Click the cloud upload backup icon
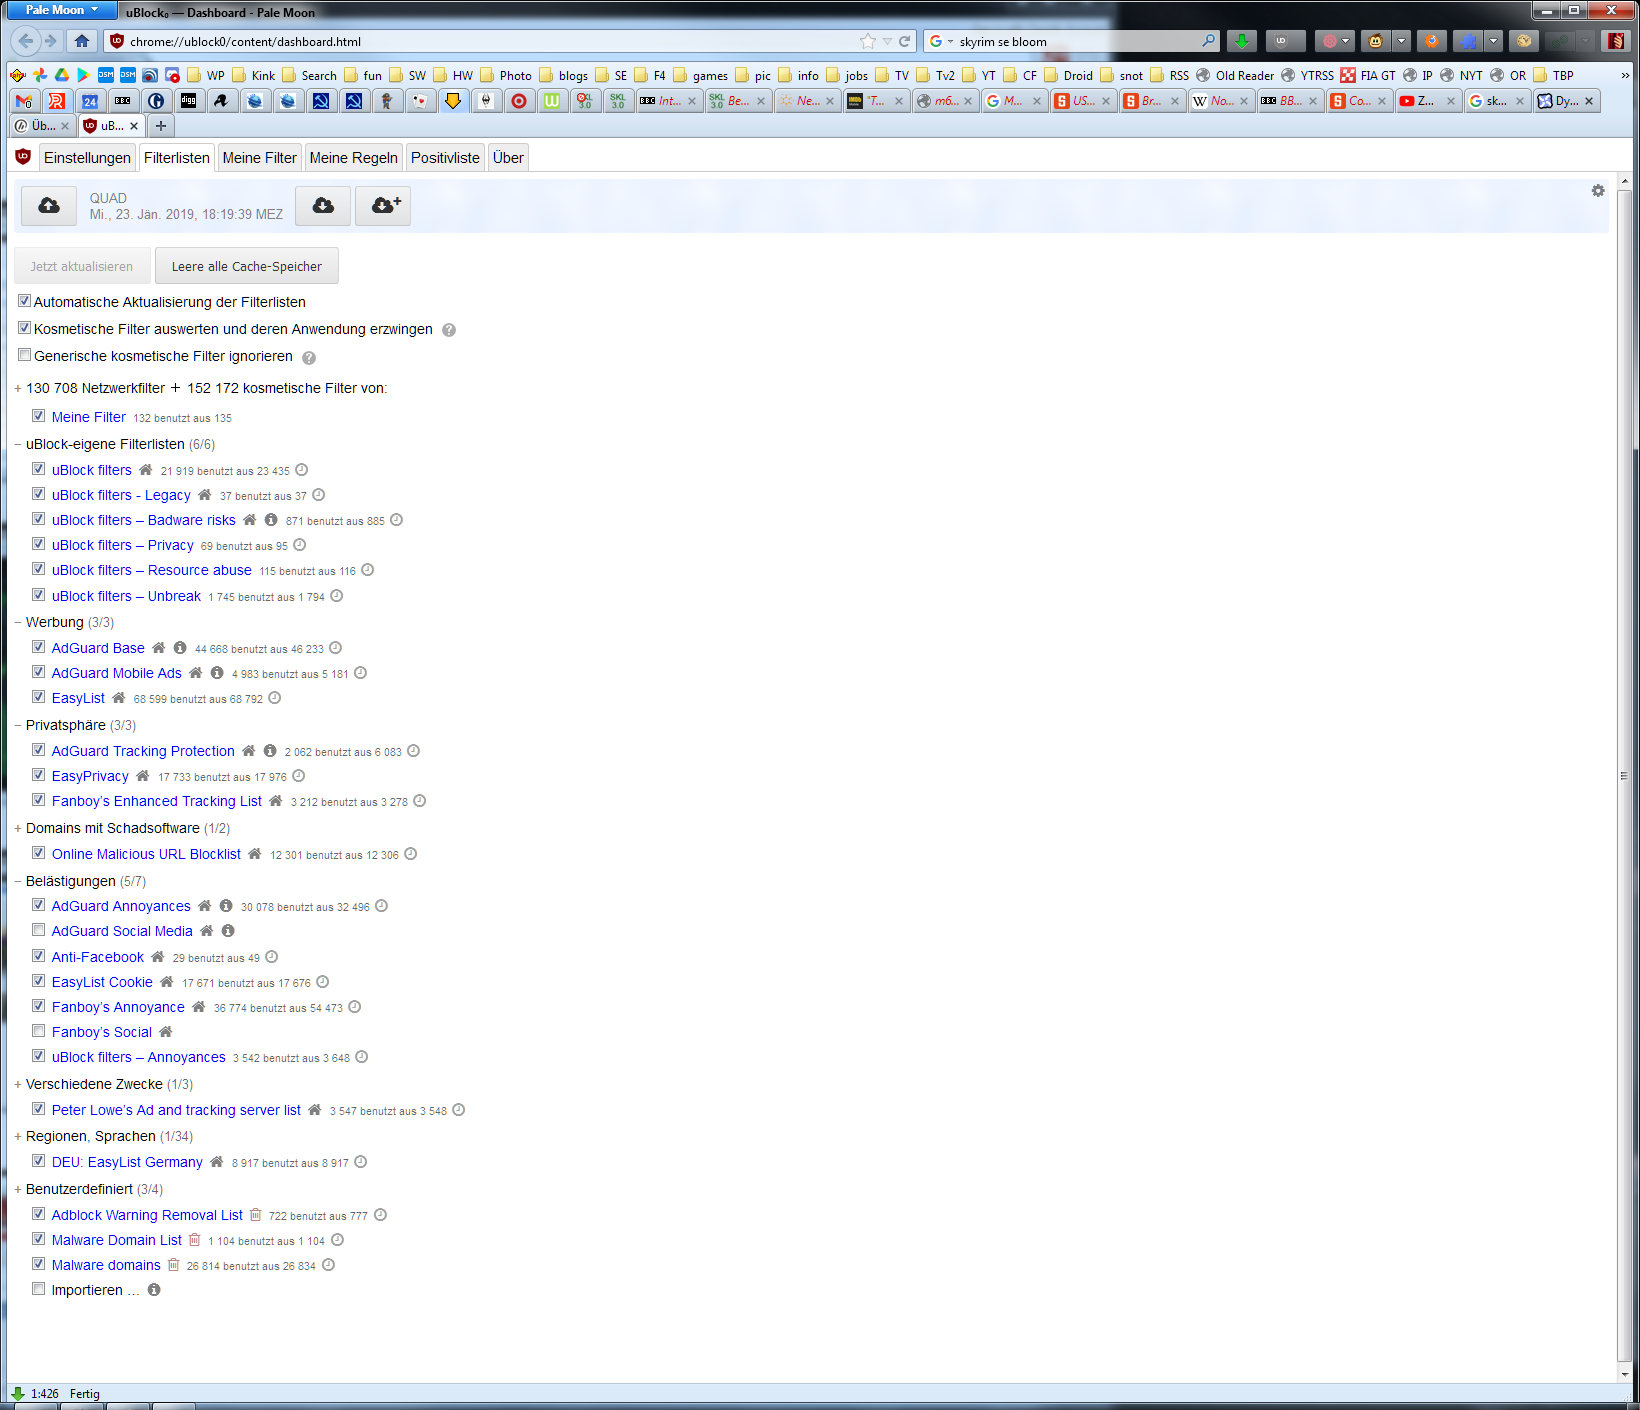 pos(48,206)
